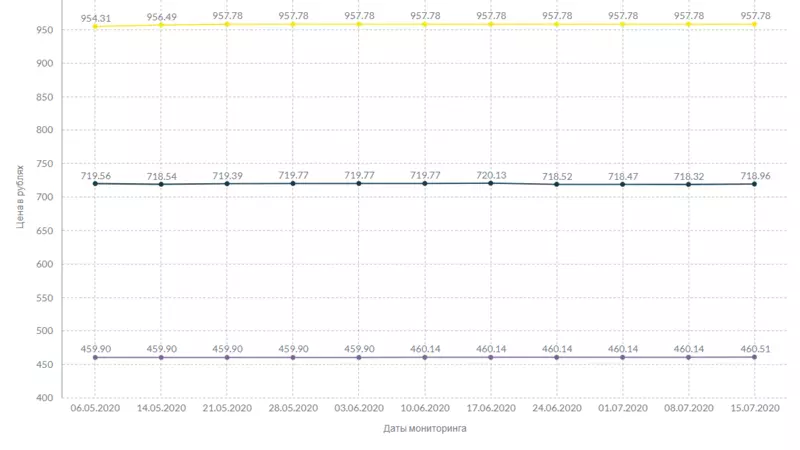The width and height of the screenshot is (800, 450).
Task: Select the 21.05.2020 x-axis tick label
Action: click(x=227, y=408)
